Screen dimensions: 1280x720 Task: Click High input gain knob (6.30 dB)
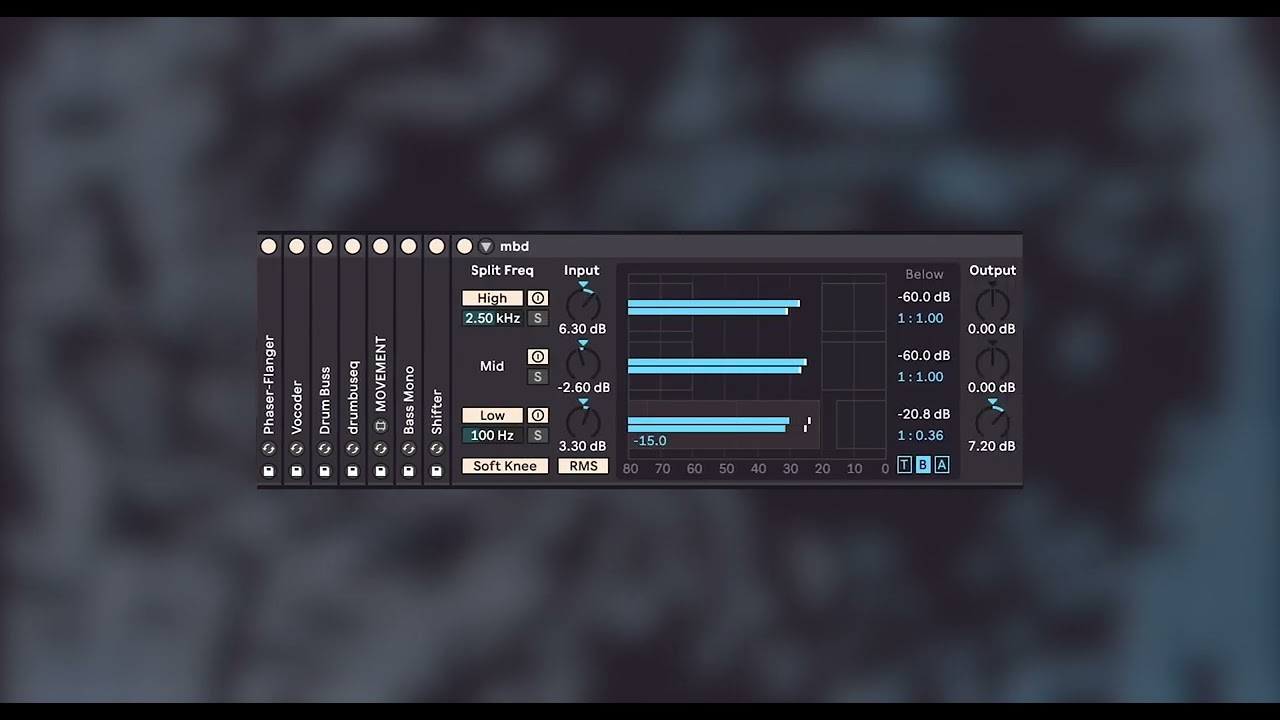click(x=583, y=306)
